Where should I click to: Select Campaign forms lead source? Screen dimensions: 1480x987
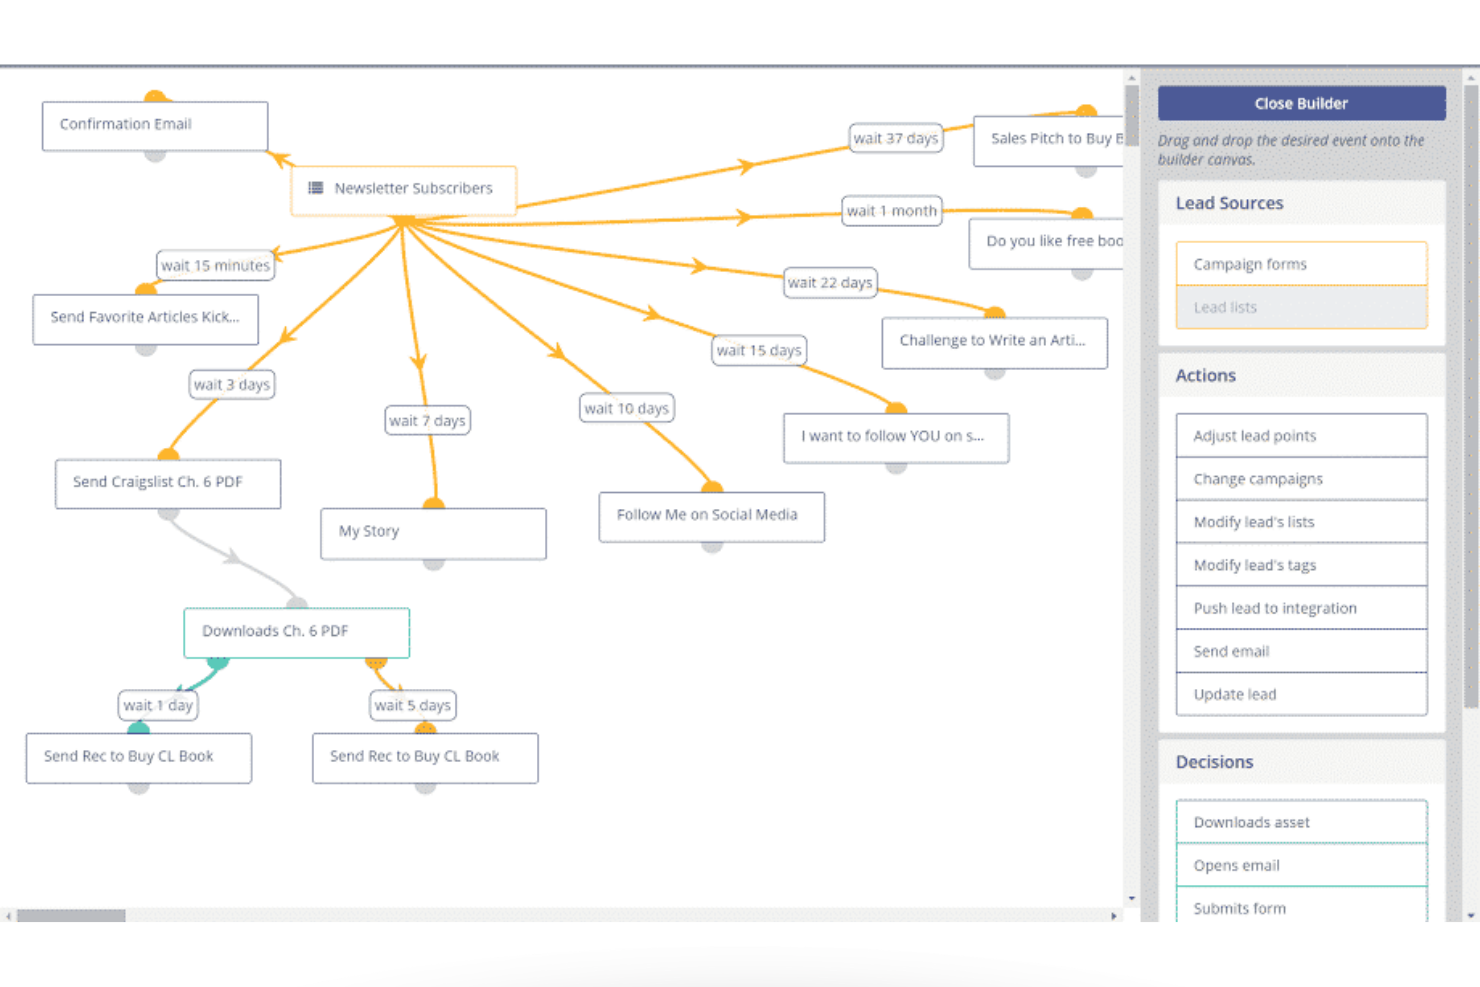[1301, 264]
